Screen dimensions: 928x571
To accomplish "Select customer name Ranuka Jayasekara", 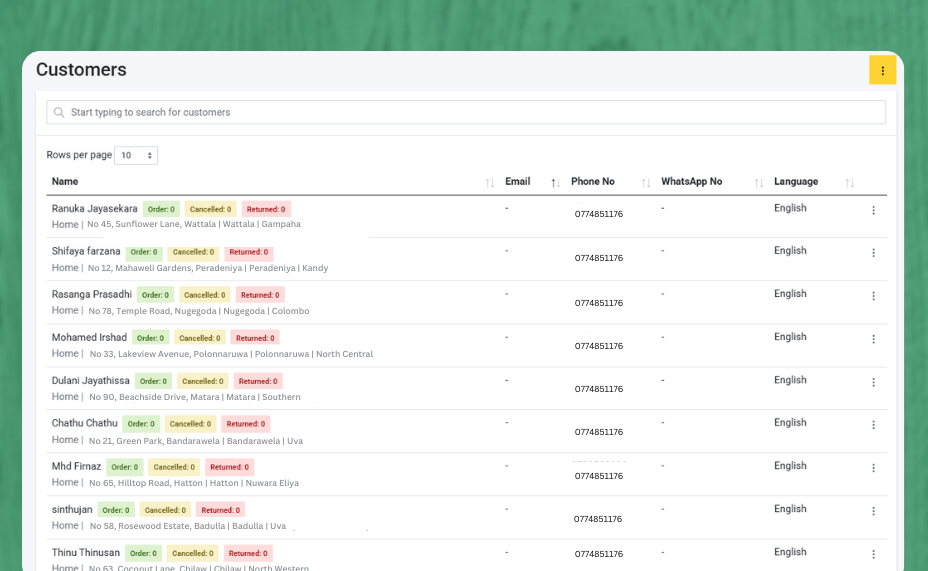I will [94, 208].
